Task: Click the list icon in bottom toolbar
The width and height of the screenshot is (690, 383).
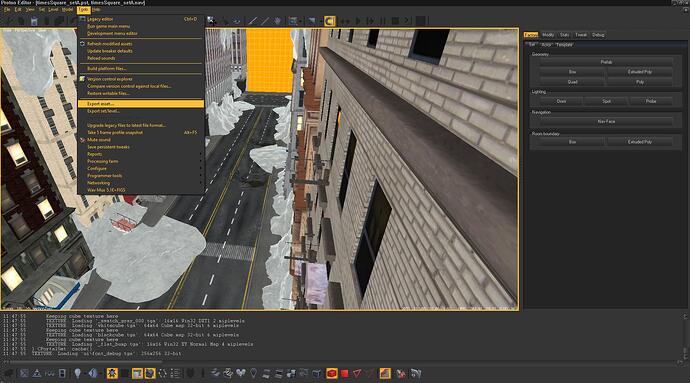Action: (x=175, y=373)
